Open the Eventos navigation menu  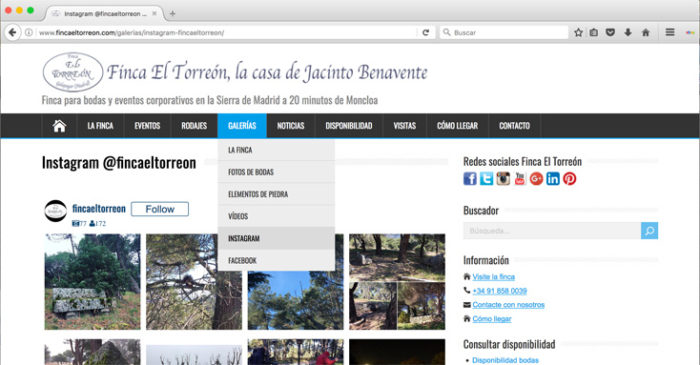coord(147,126)
